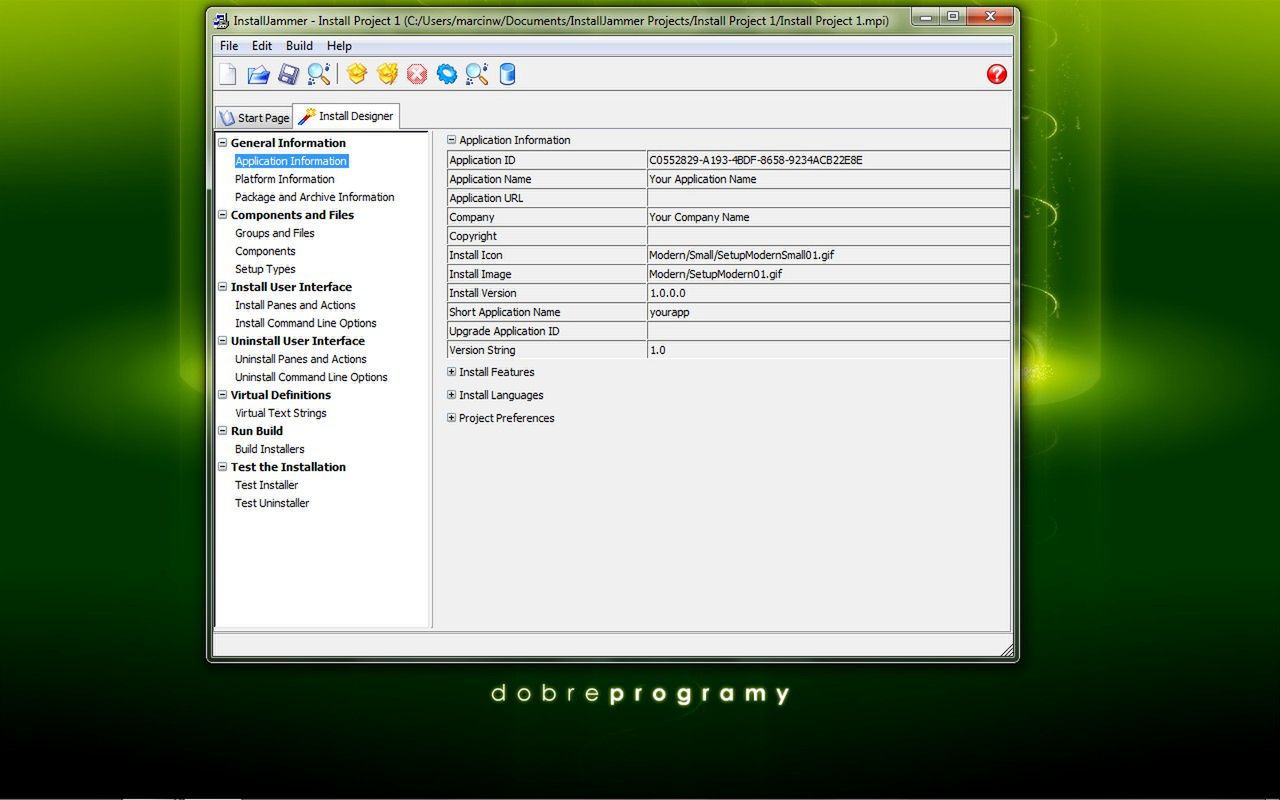The image size is (1280, 800).
Task: Open the Build menu
Action: (298, 45)
